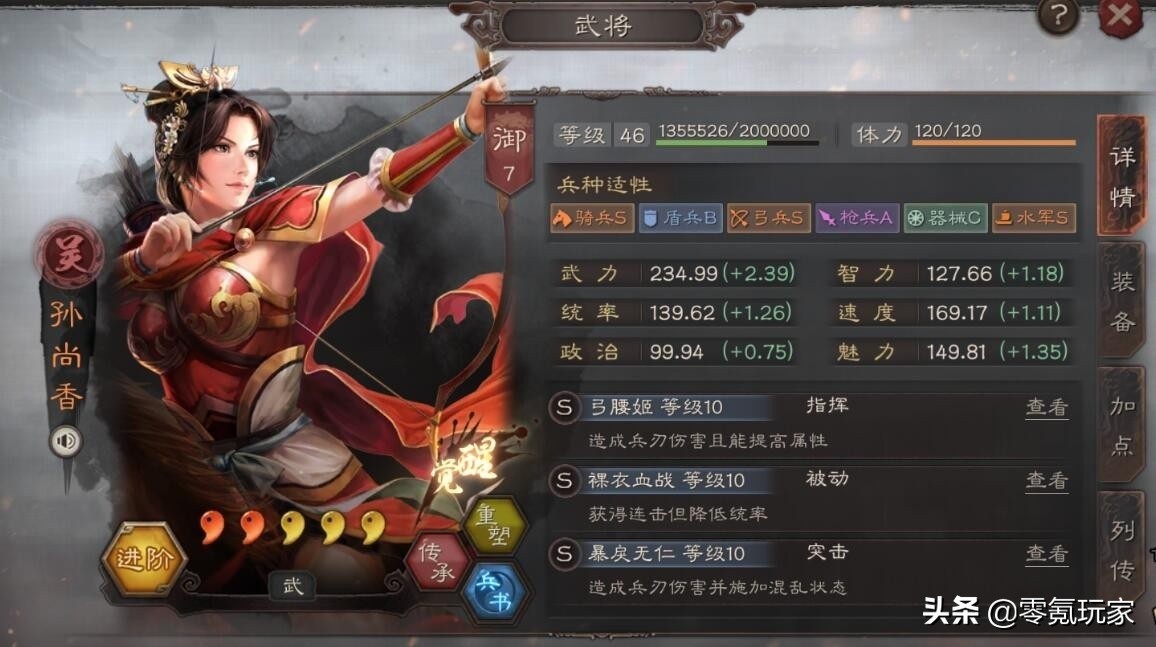The width and height of the screenshot is (1156, 647).
Task: Select the 盾兵B shield troop badge
Action: click(680, 218)
